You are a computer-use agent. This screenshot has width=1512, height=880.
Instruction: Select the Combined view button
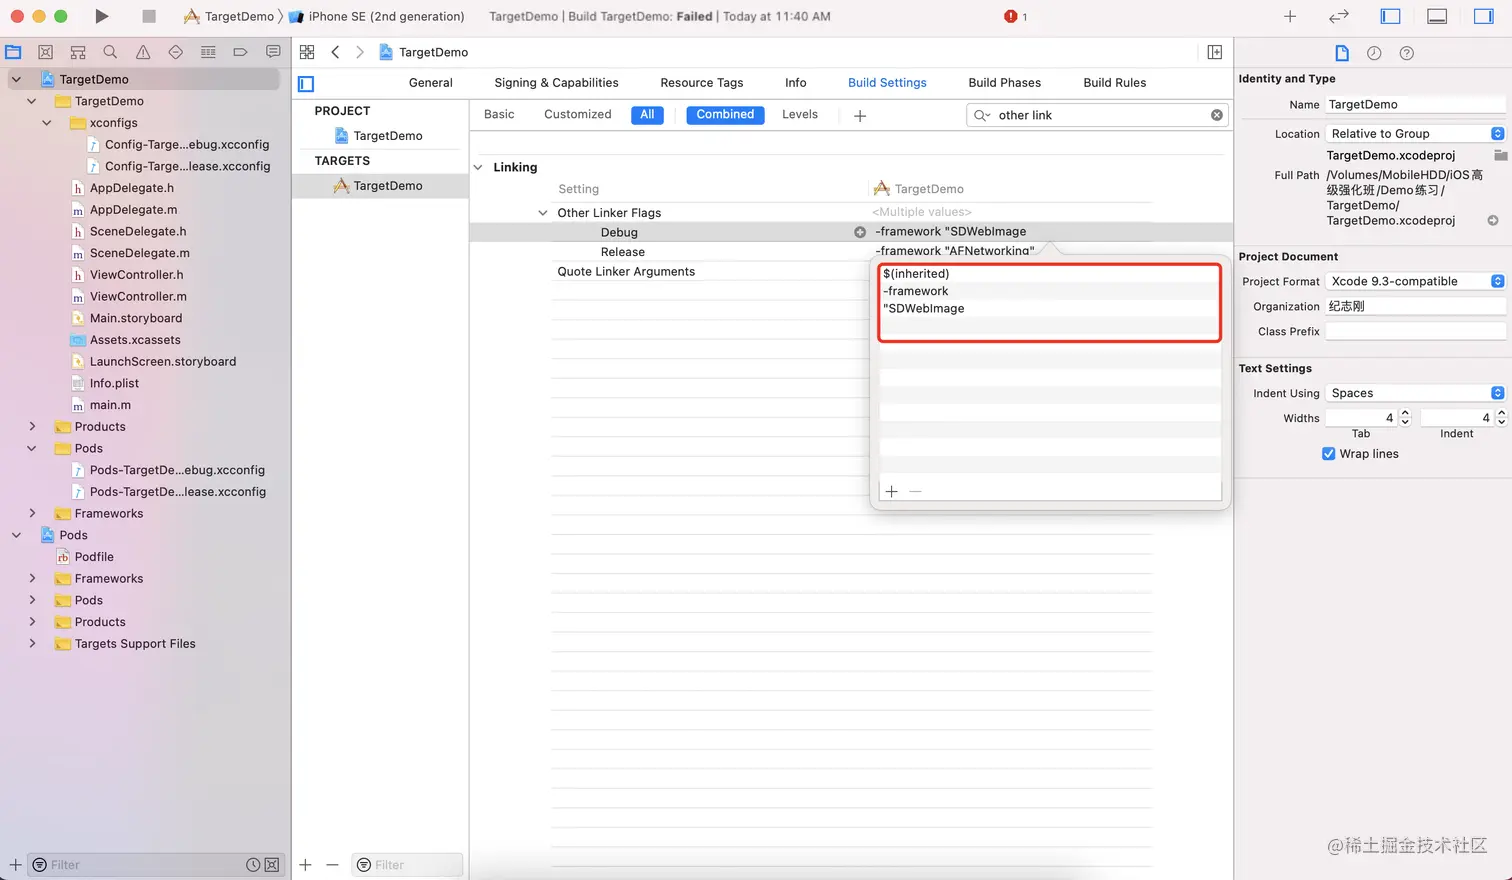point(725,115)
